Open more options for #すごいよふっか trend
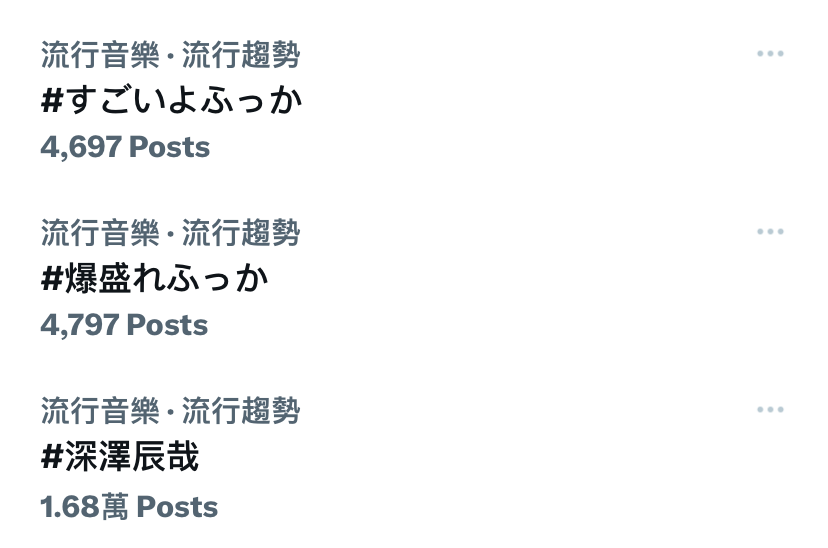Image resolution: width=828 pixels, height=548 pixels. (x=770, y=53)
